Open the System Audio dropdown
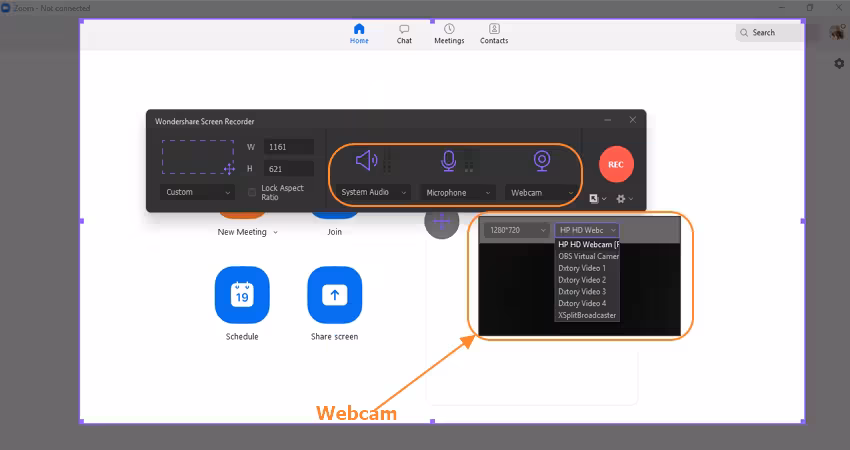The image size is (850, 450). [x=373, y=192]
